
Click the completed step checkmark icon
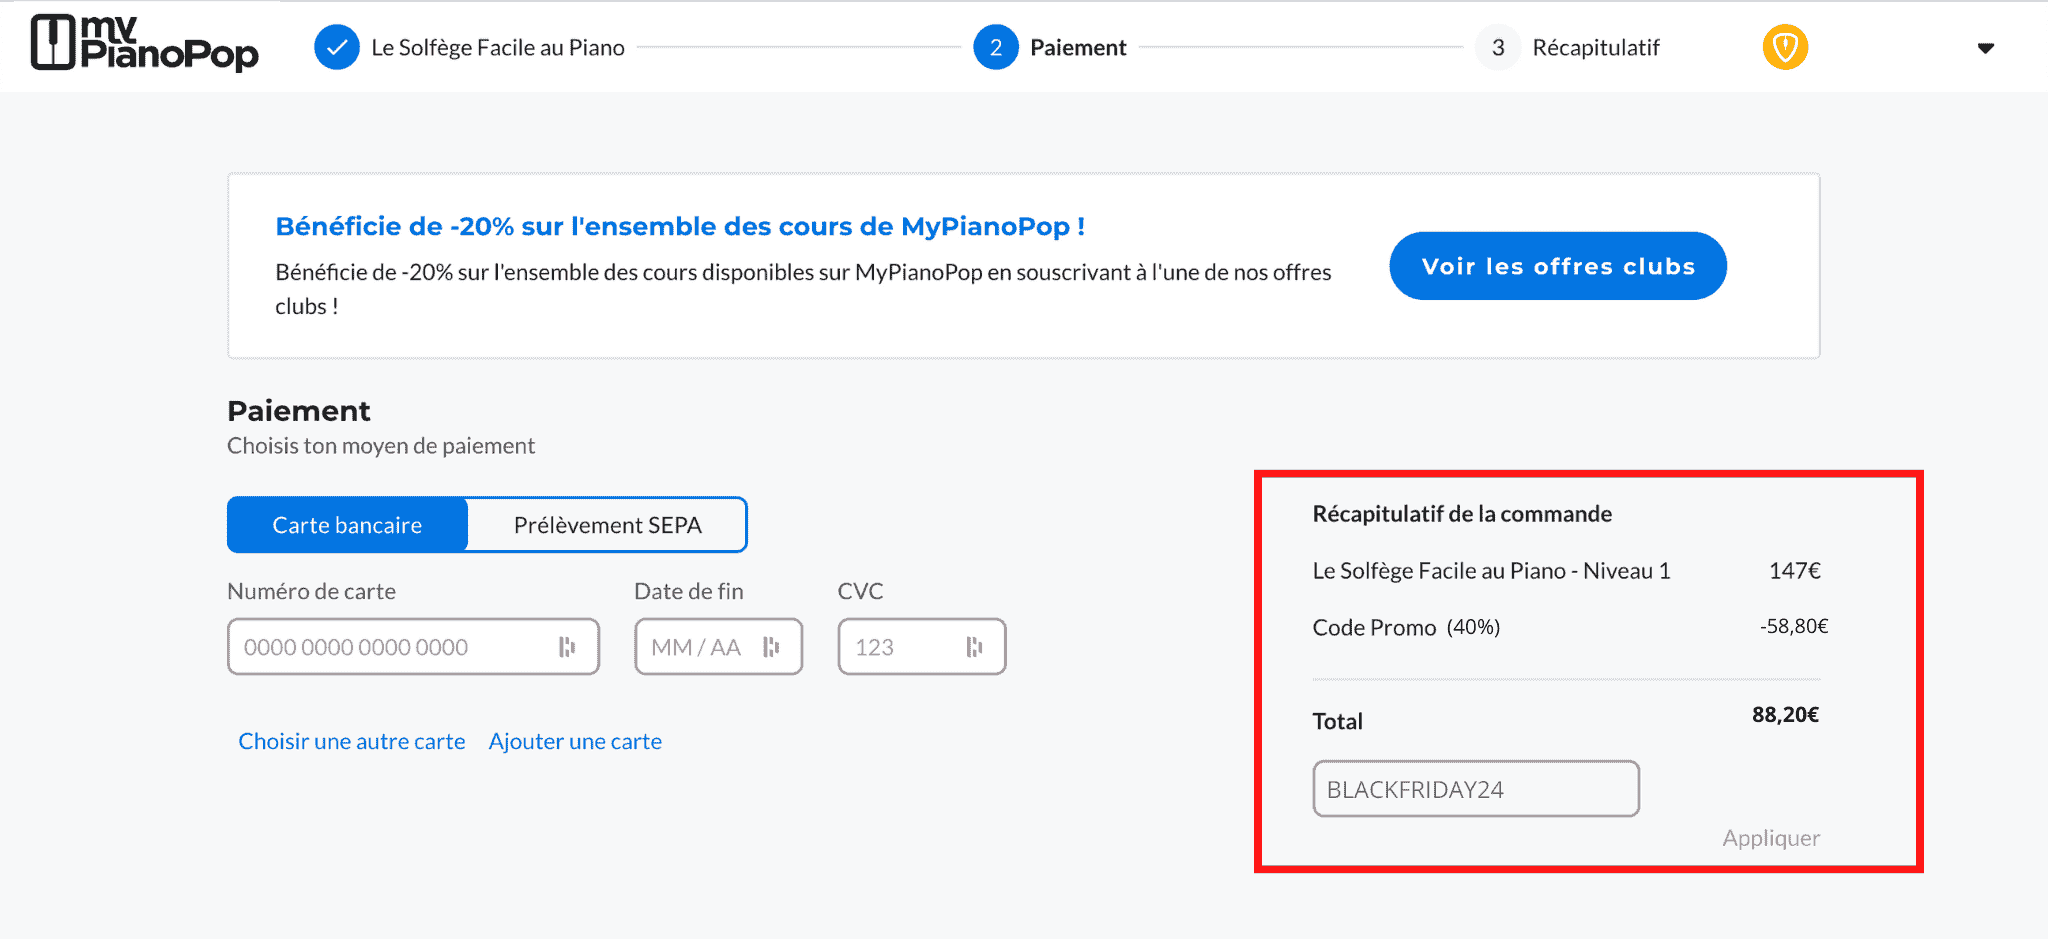tap(337, 47)
